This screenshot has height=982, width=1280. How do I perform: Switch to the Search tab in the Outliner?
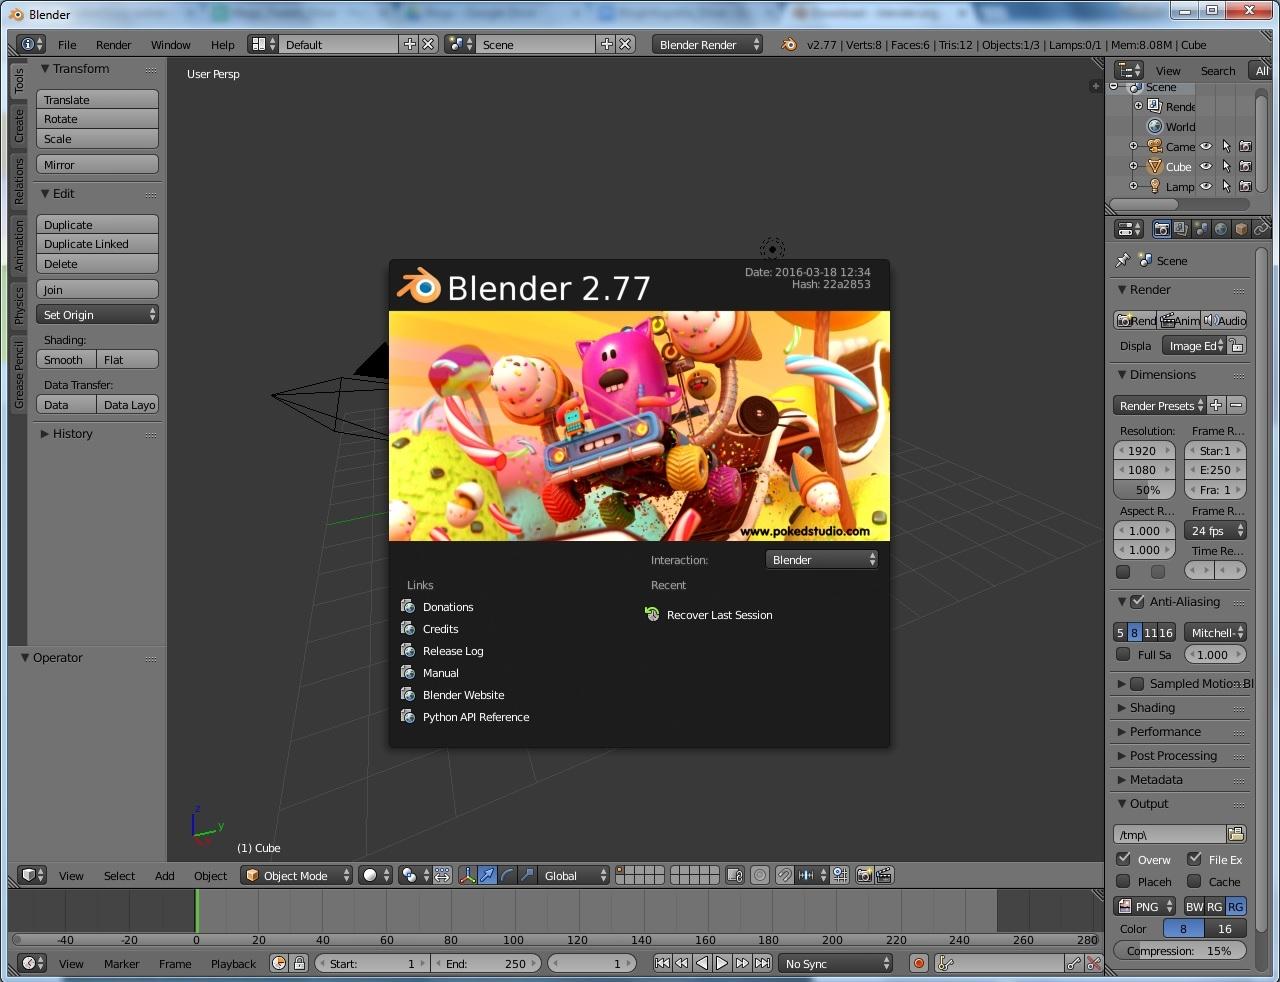coord(1218,70)
